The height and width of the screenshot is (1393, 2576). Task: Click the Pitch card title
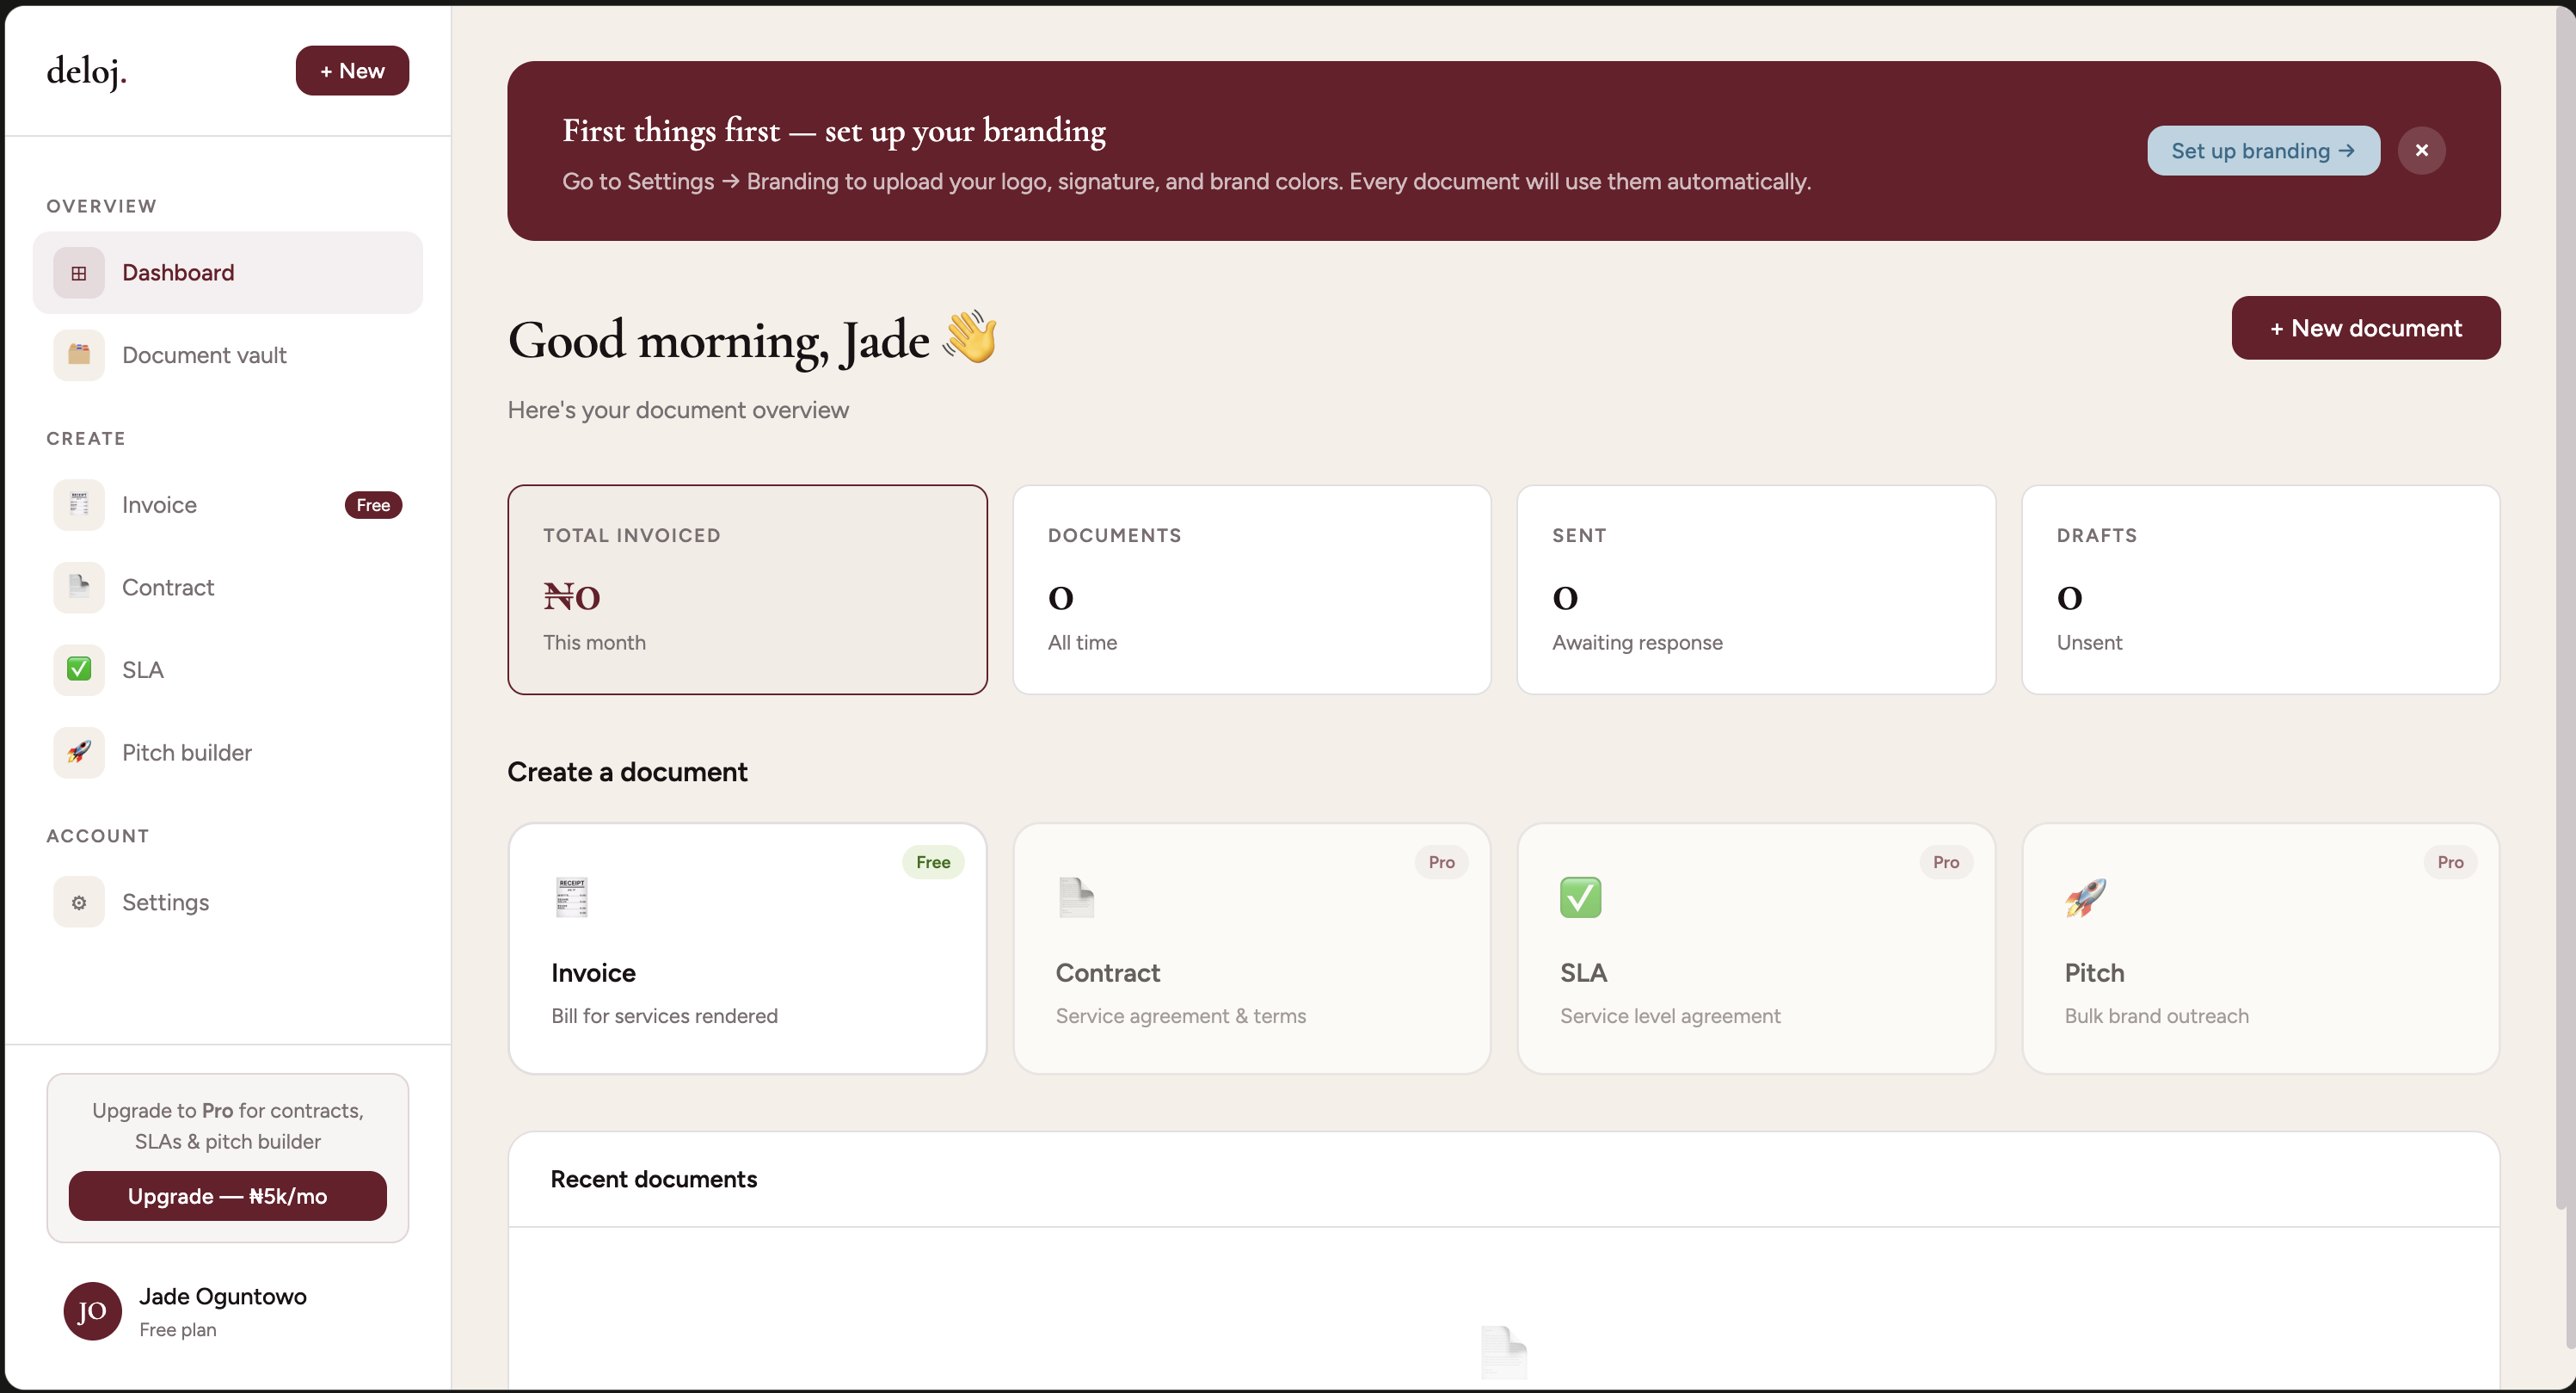point(2095,973)
